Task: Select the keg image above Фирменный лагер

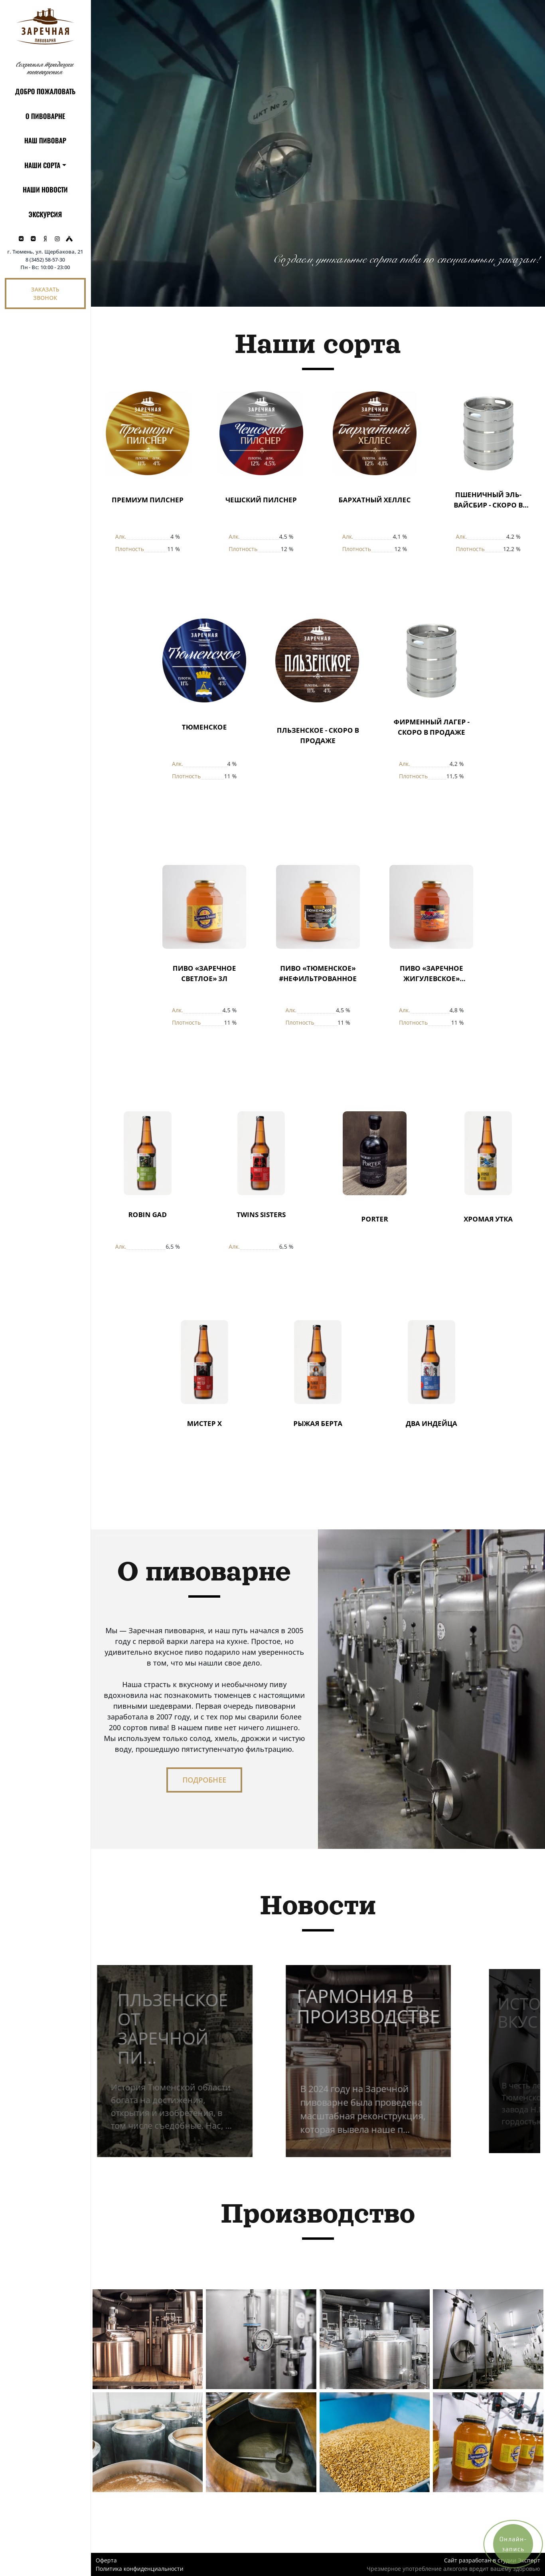Action: coord(431,660)
